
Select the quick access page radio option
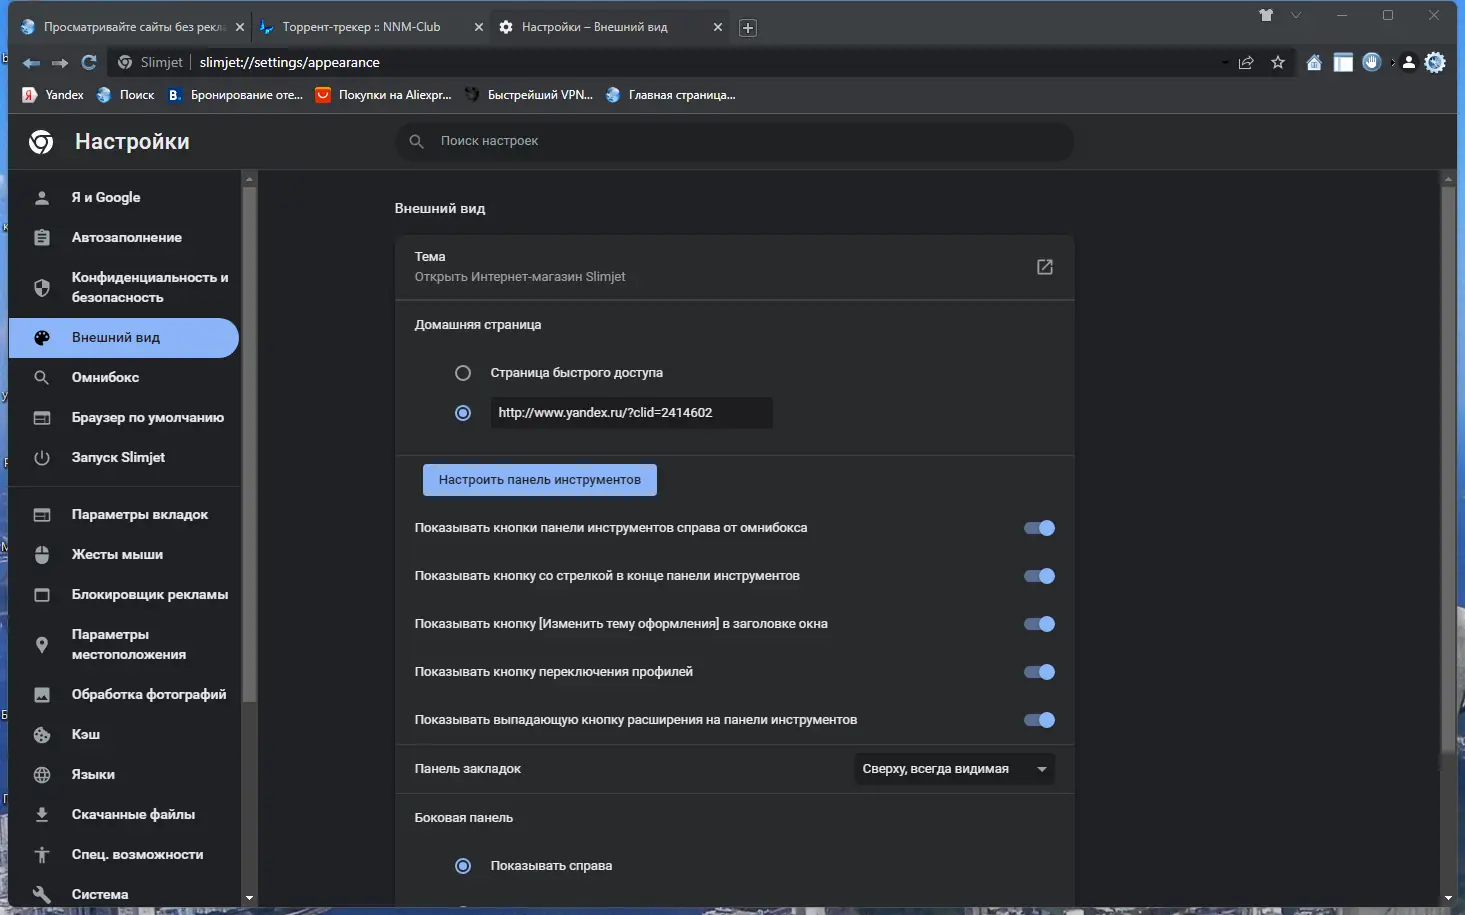tap(463, 373)
